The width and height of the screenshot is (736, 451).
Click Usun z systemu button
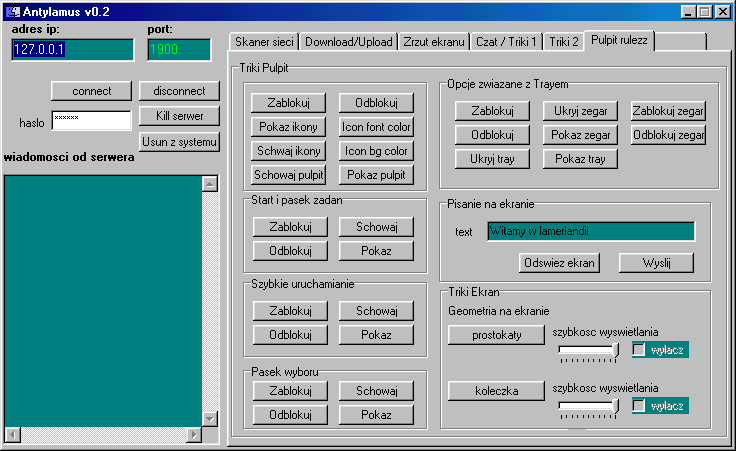point(179,142)
